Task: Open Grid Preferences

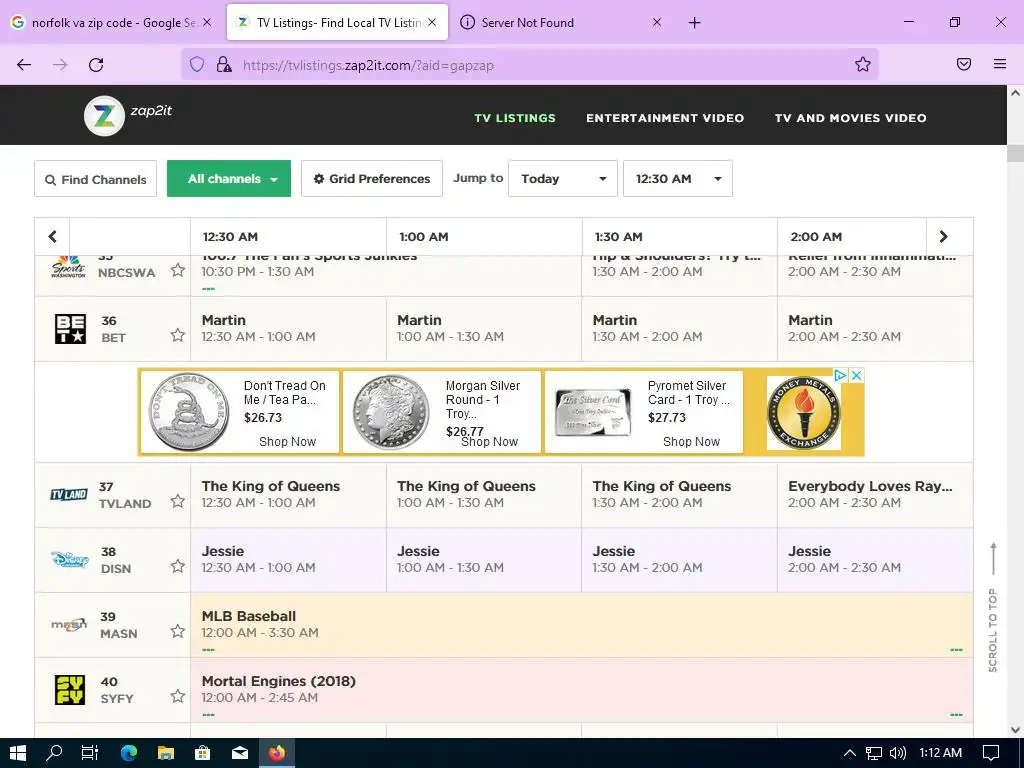Action: tap(372, 179)
